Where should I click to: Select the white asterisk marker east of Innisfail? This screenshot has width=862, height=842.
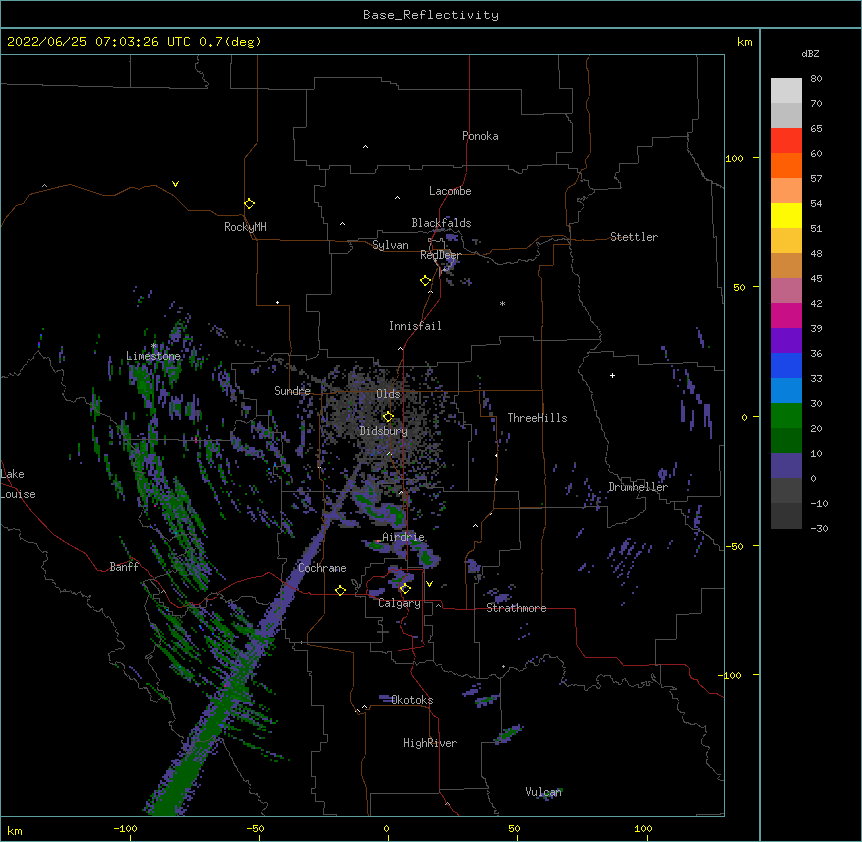pyautogui.click(x=502, y=303)
